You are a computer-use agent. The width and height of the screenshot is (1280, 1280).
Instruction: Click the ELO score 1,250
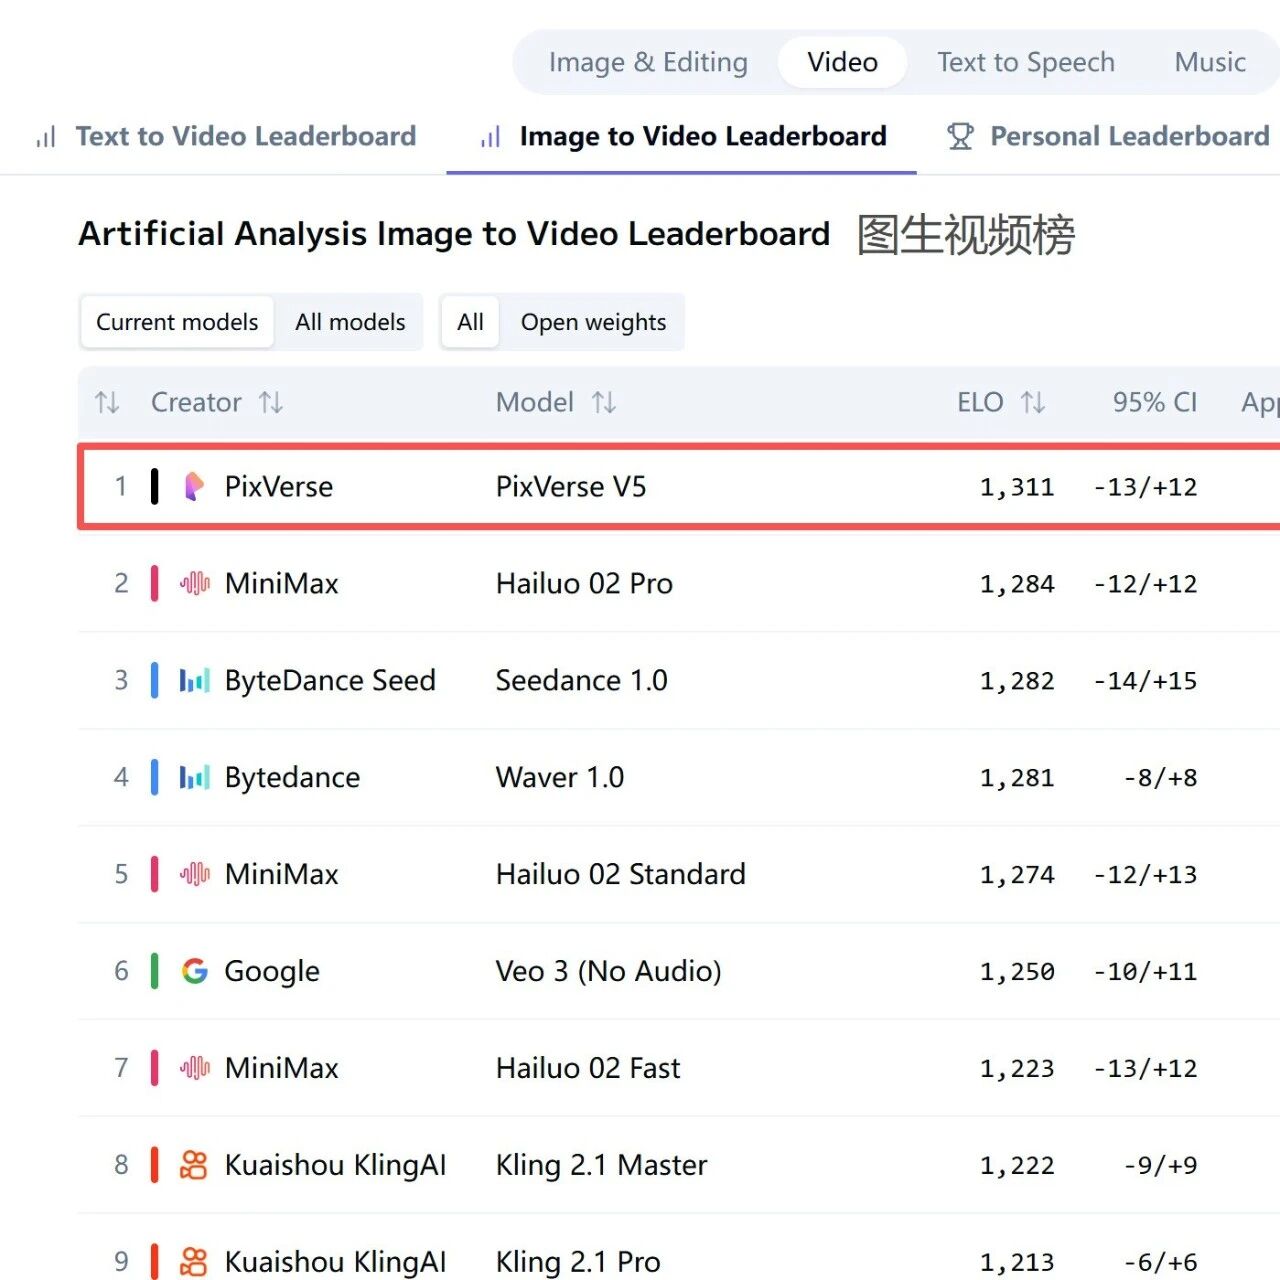click(x=1017, y=972)
